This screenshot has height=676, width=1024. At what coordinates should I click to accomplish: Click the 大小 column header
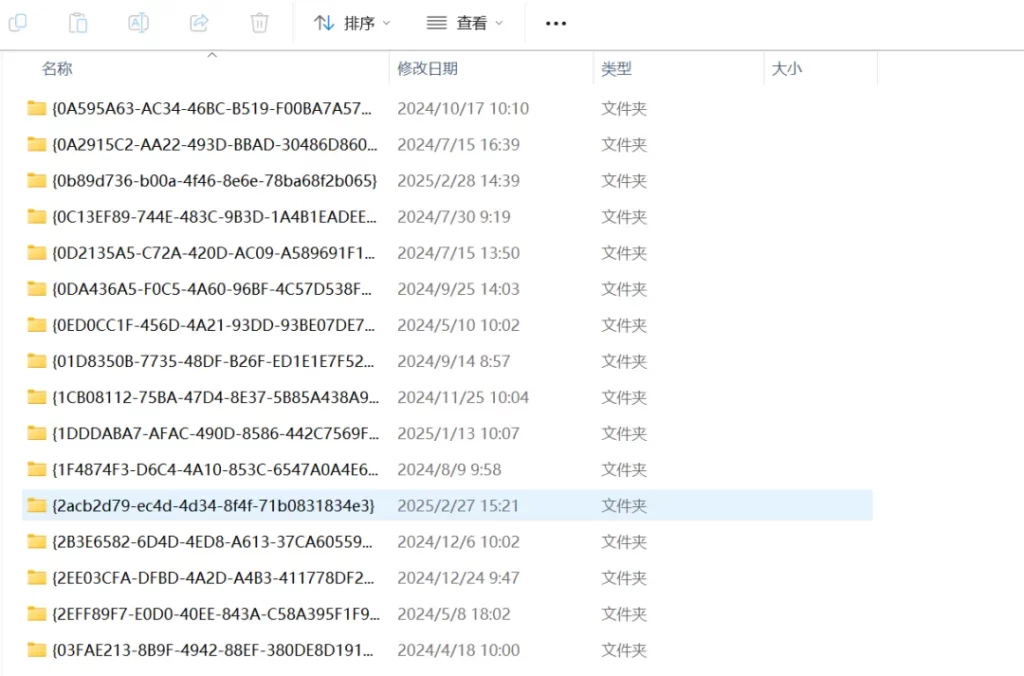point(787,69)
